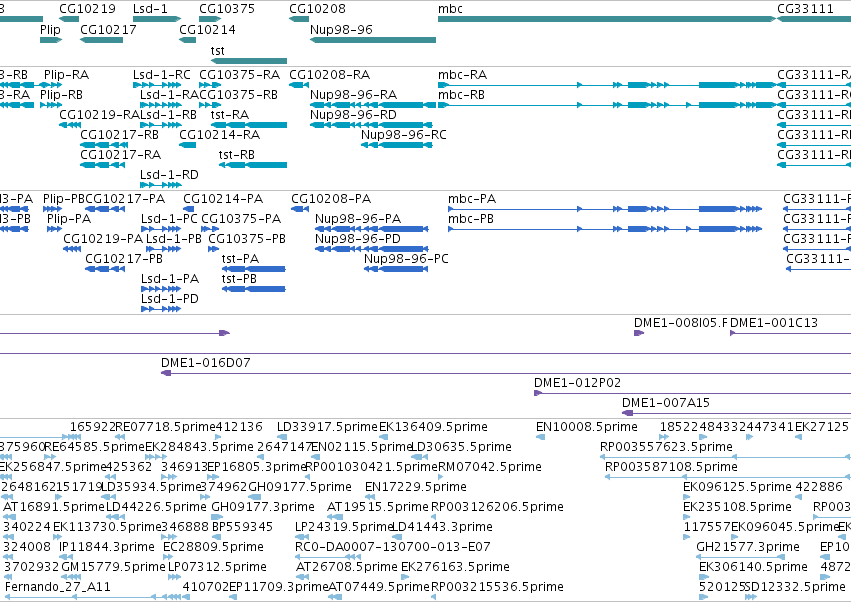Click the CG10208 gene label
This screenshot has height=602, width=851.
(317, 9)
